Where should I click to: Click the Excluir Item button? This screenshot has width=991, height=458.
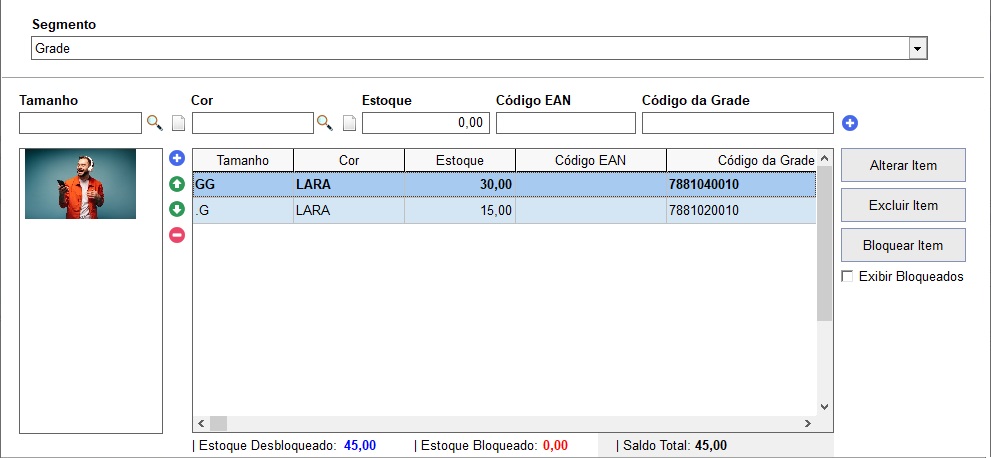[x=903, y=205]
